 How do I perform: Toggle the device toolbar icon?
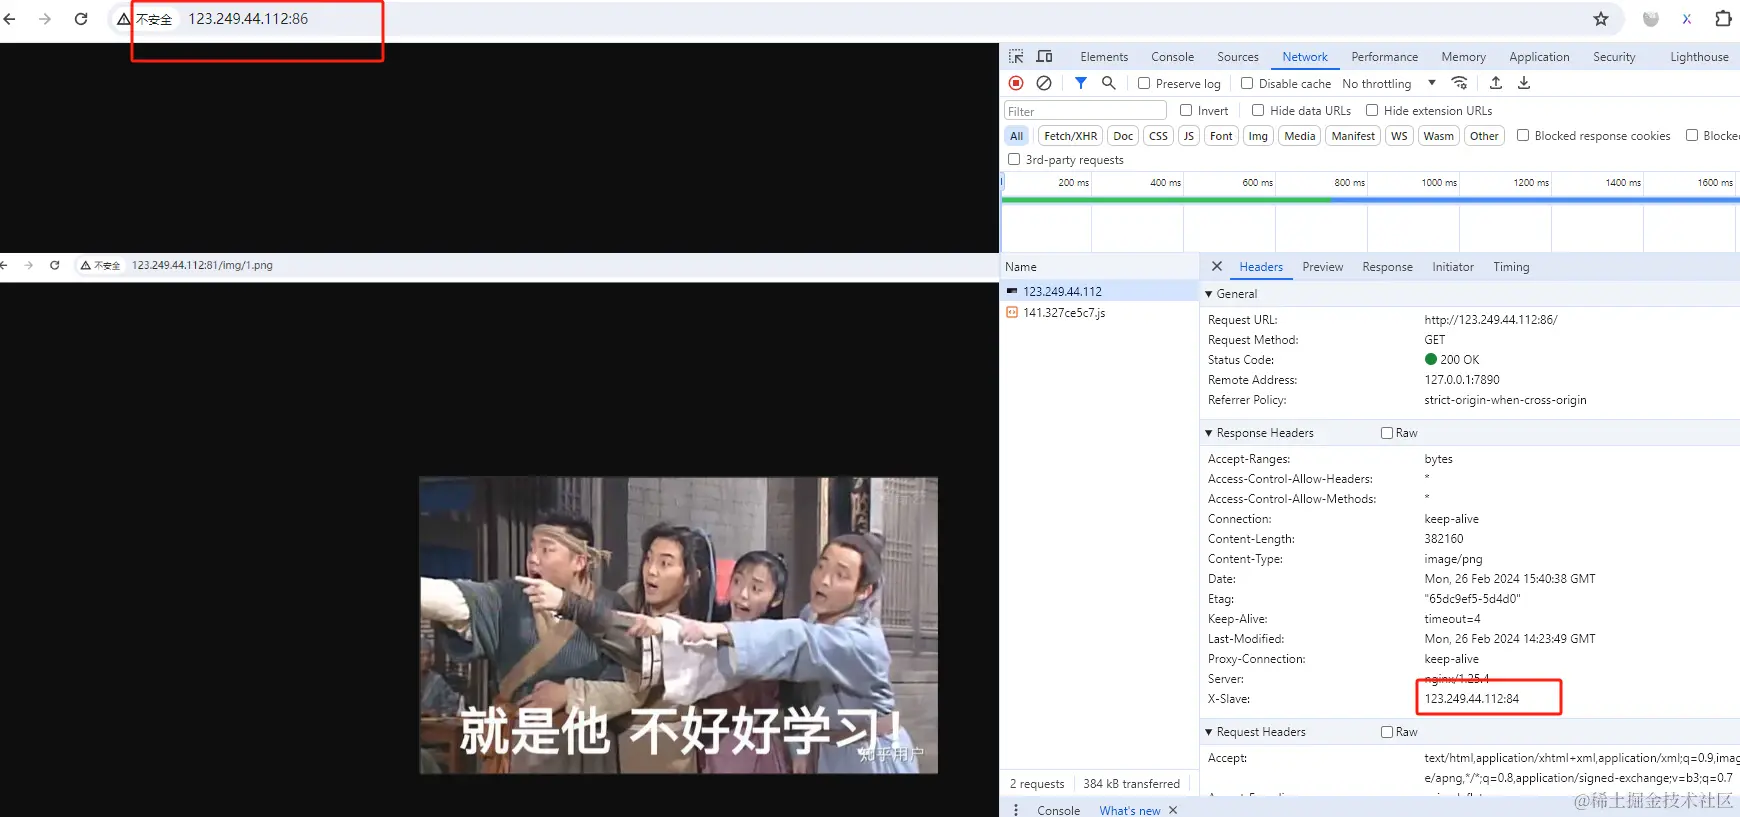pyautogui.click(x=1044, y=57)
